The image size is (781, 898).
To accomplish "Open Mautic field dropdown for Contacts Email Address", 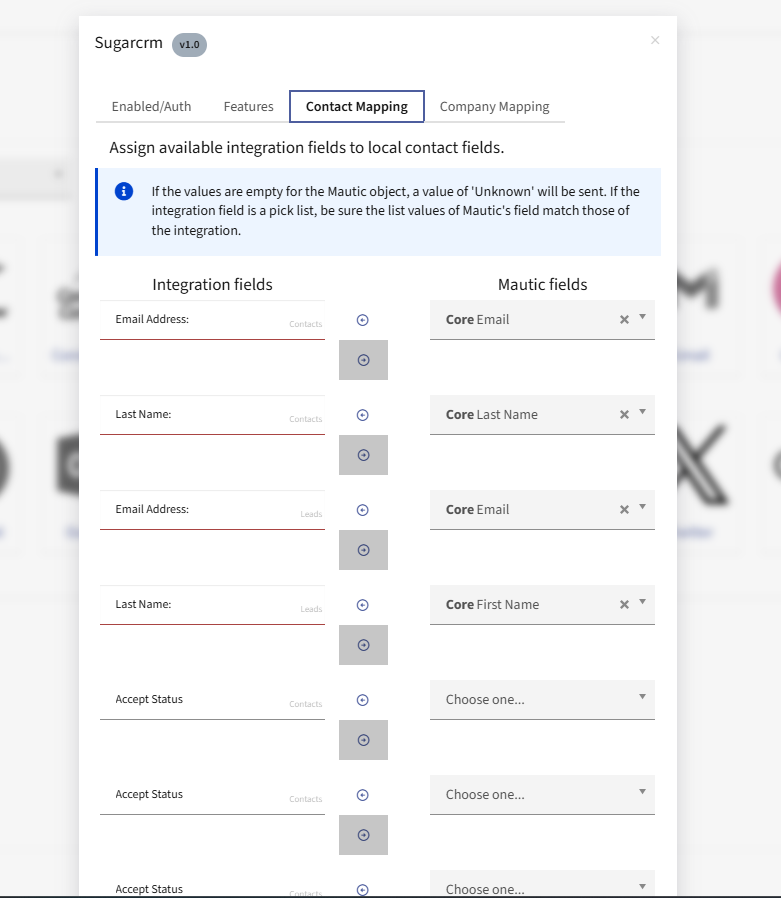I will (x=542, y=320).
